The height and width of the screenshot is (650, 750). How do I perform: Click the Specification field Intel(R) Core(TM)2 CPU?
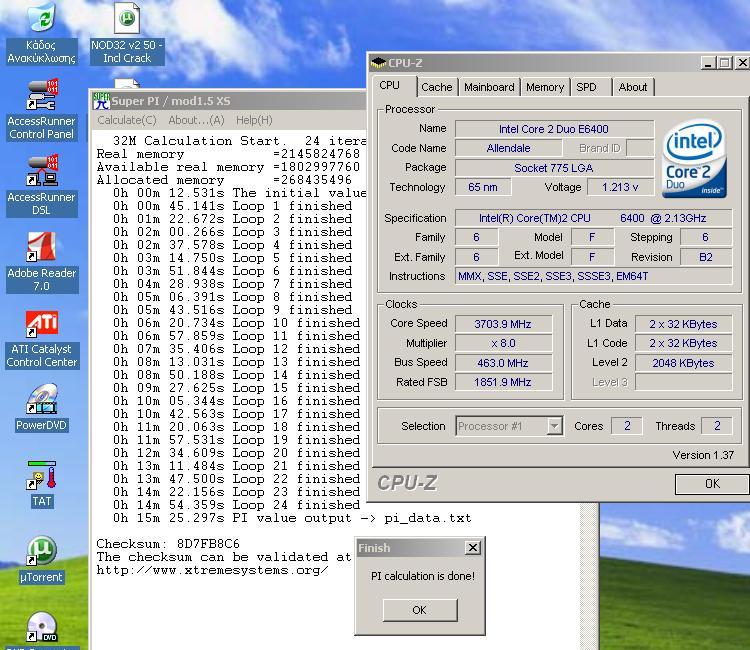pyautogui.click(x=593, y=218)
